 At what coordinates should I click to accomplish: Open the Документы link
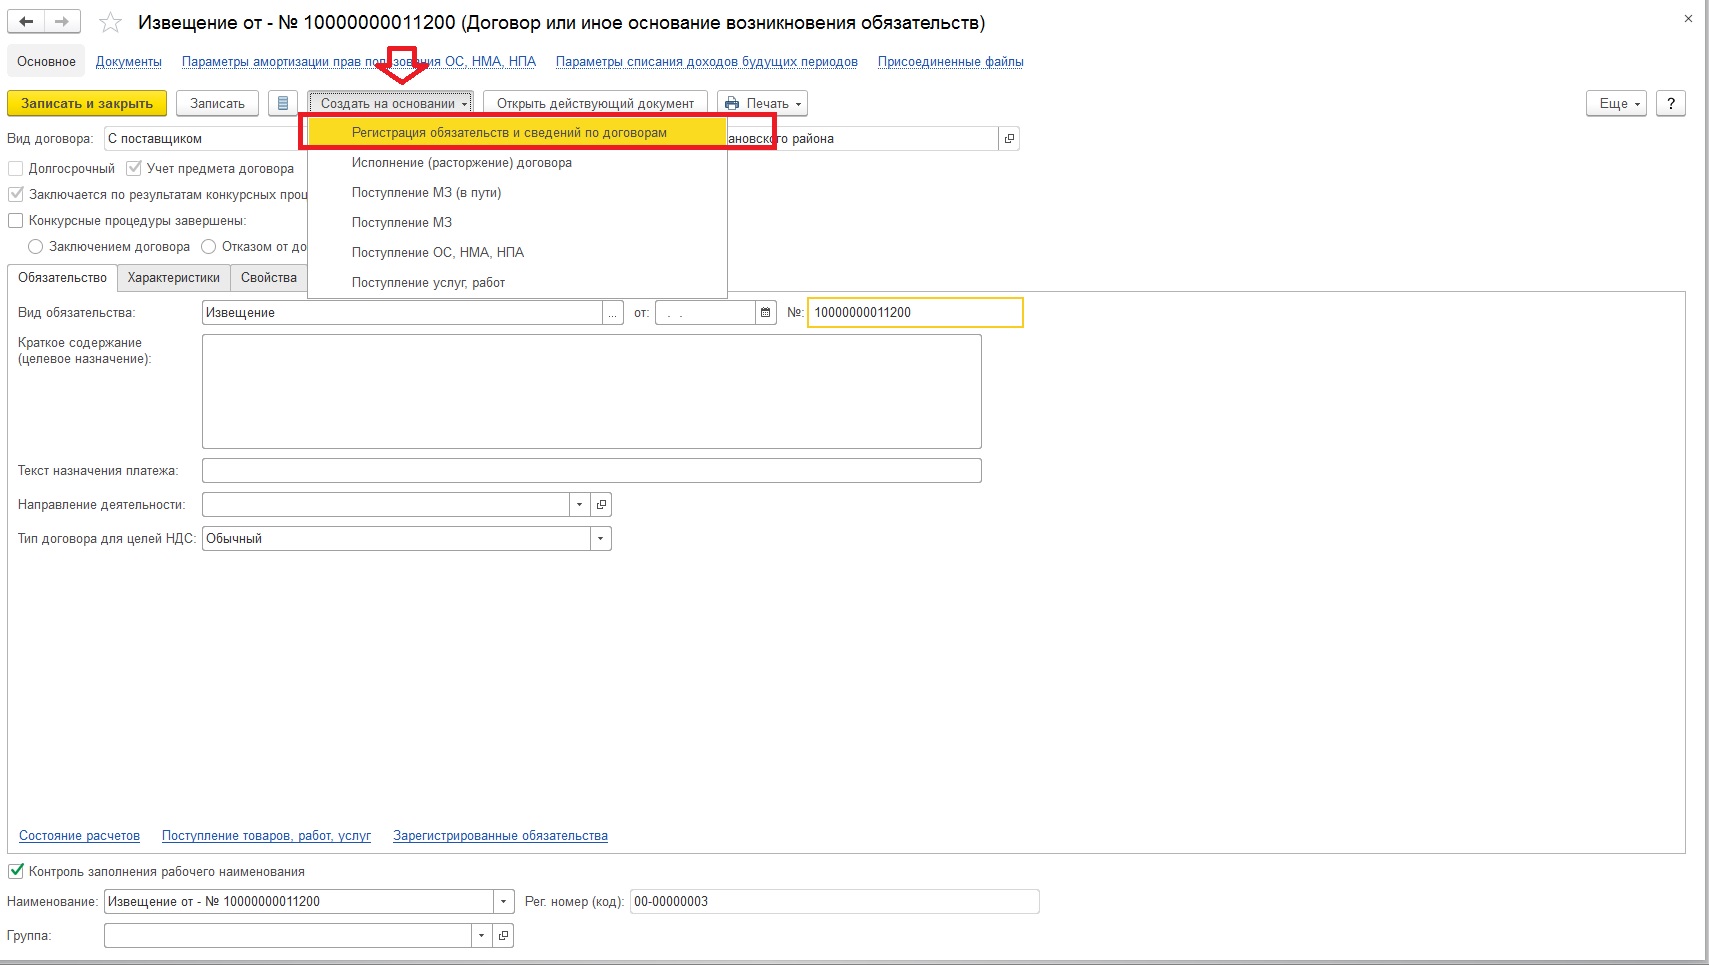pos(129,62)
